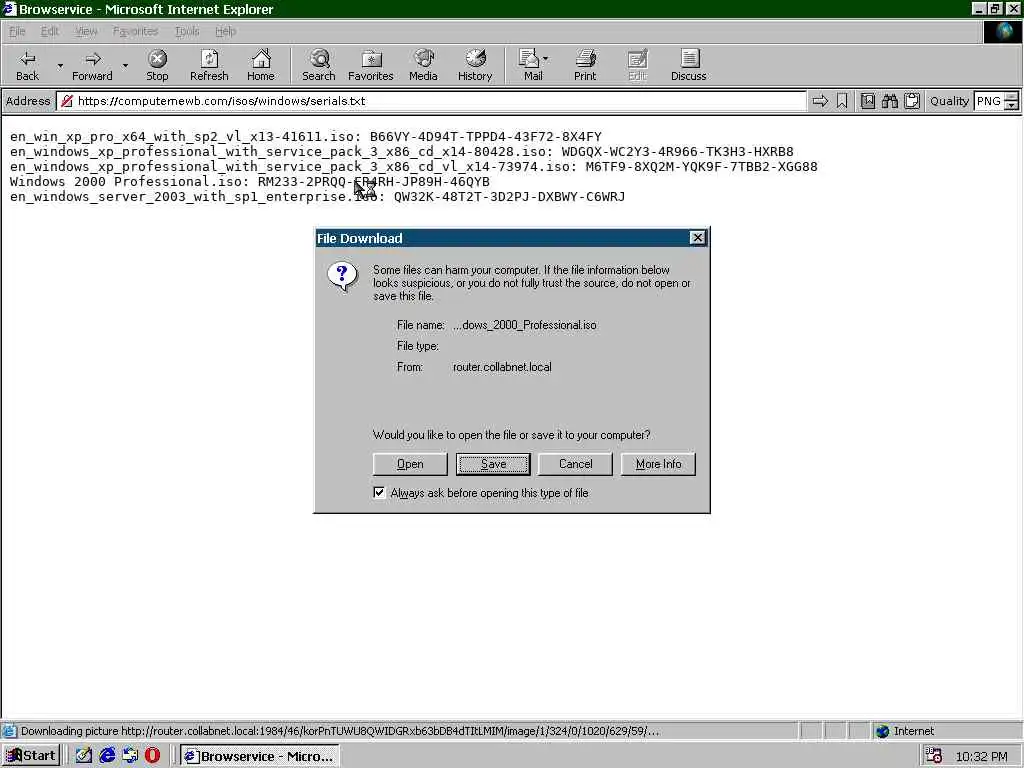Stop loading with the Stop button
1024x768 pixels.
(x=157, y=65)
